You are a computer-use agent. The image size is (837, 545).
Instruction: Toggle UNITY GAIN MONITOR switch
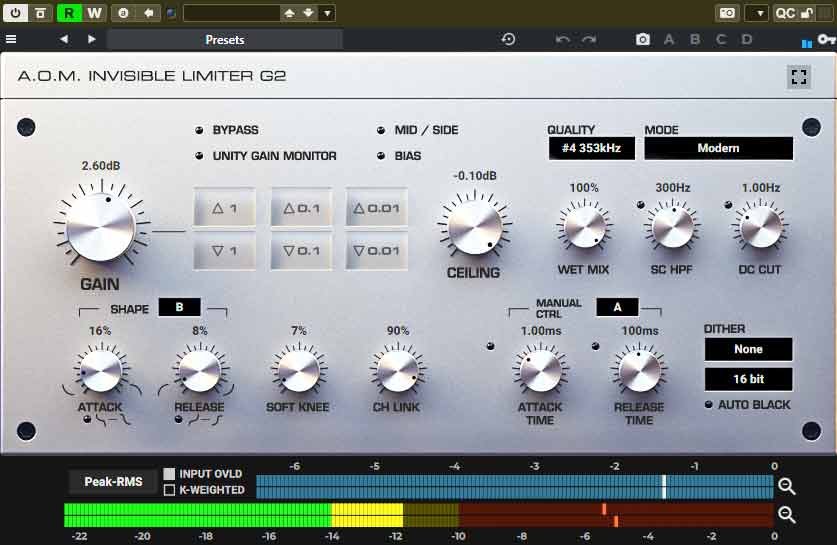pos(199,156)
